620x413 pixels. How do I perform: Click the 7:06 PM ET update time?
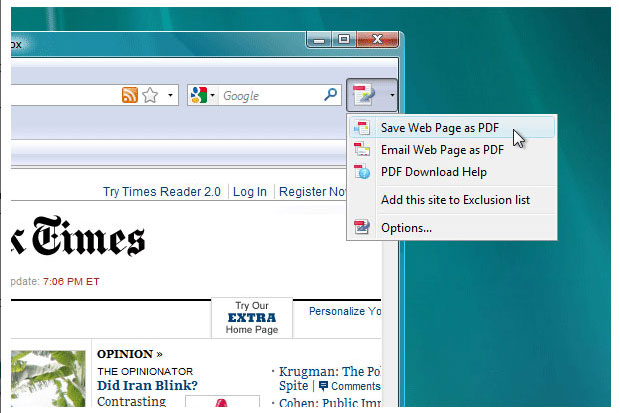71,282
